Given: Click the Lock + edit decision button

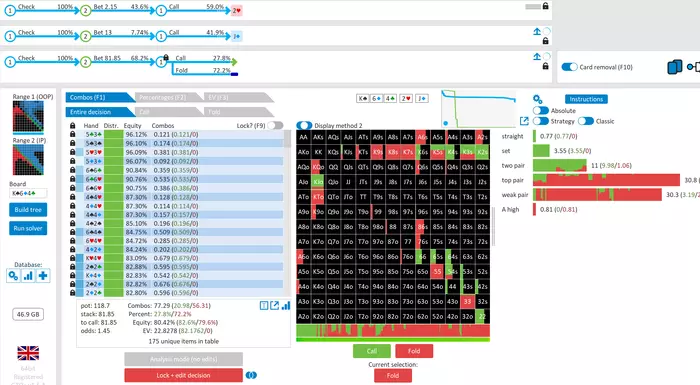Looking at the screenshot, I should click(183, 375).
